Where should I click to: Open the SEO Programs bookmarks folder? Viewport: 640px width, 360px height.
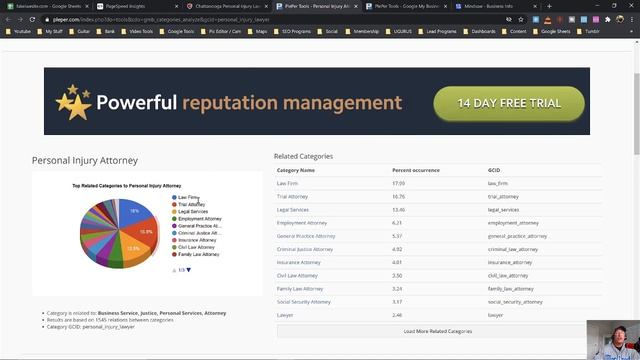292,31
